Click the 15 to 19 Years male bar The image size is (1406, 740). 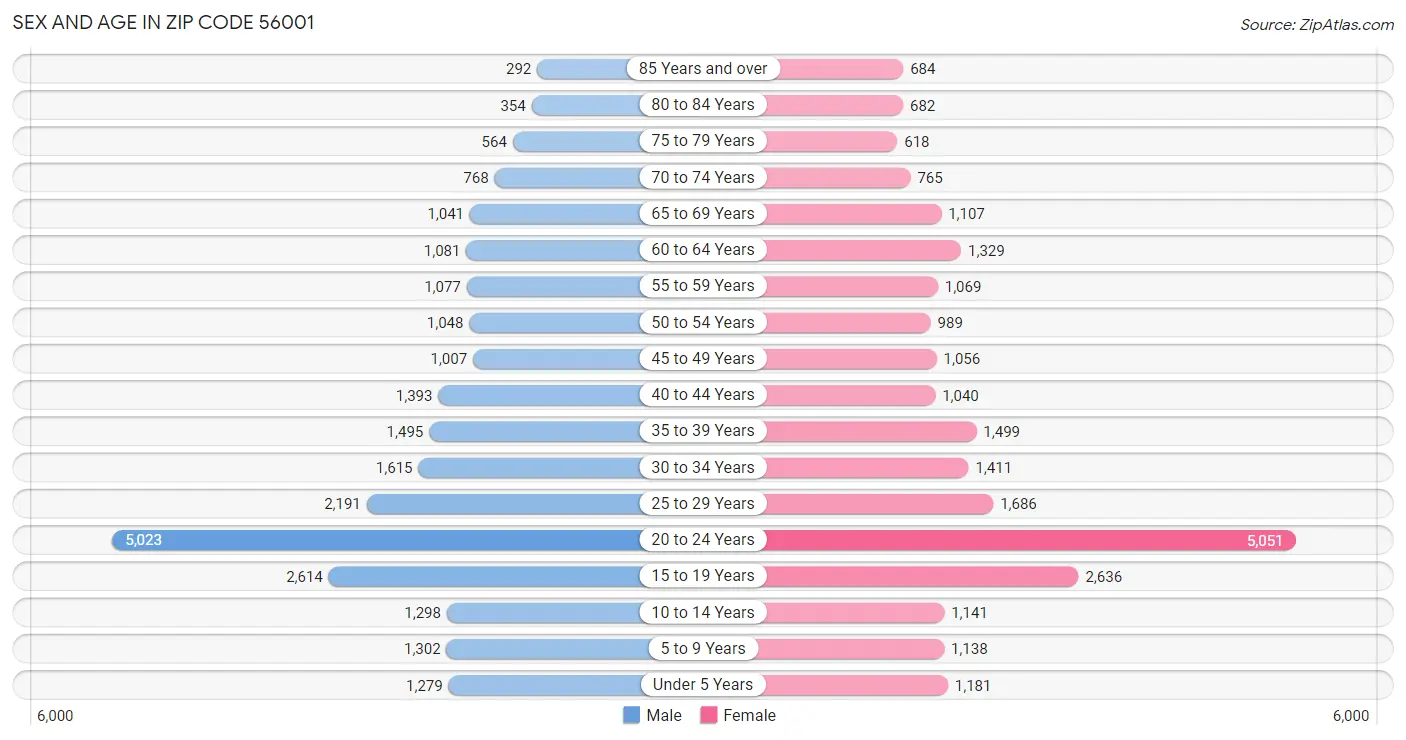tap(485, 576)
